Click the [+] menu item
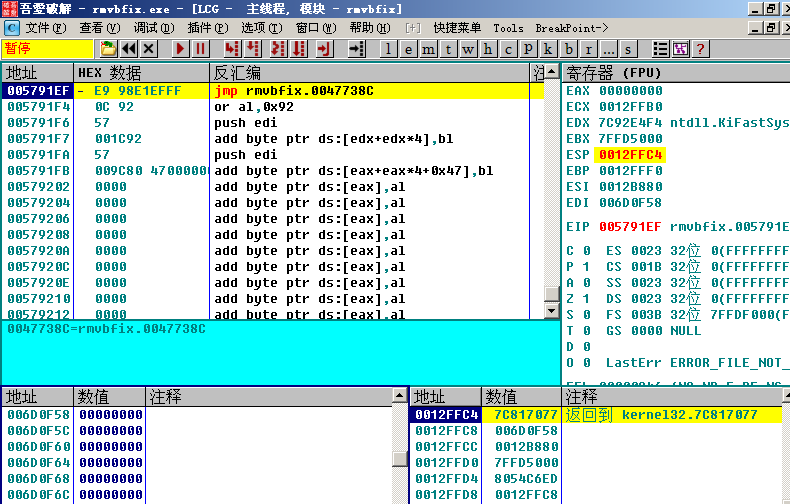Image resolution: width=790 pixels, height=504 pixels. coord(413,28)
